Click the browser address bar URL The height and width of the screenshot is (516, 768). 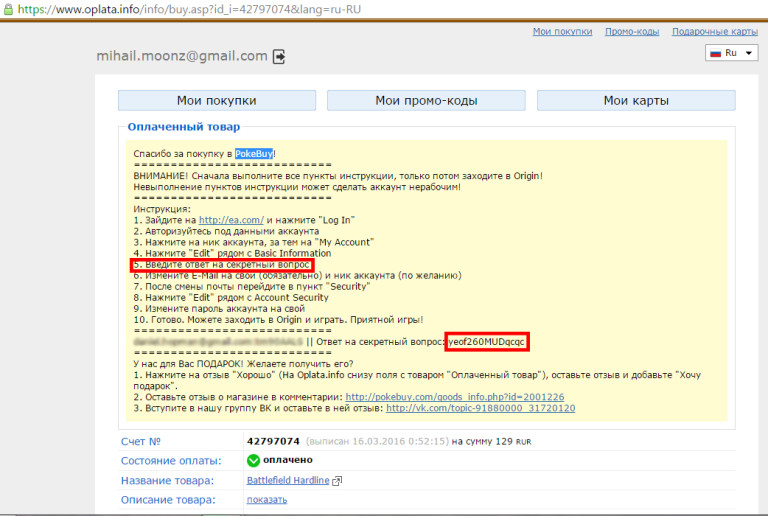(x=190, y=9)
